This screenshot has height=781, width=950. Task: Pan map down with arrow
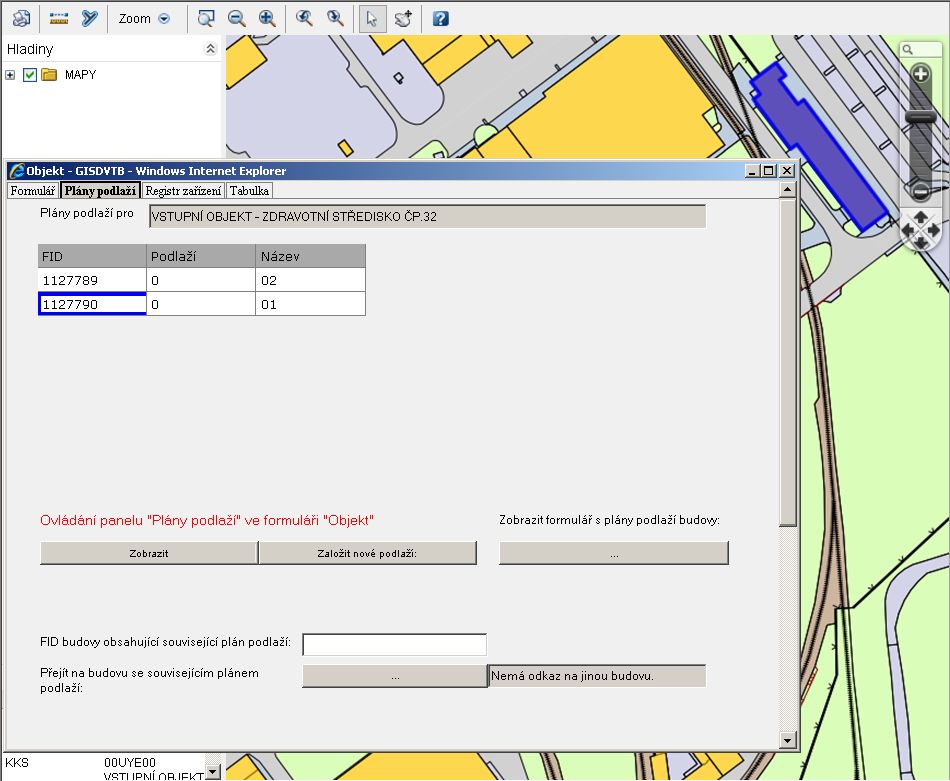click(921, 243)
